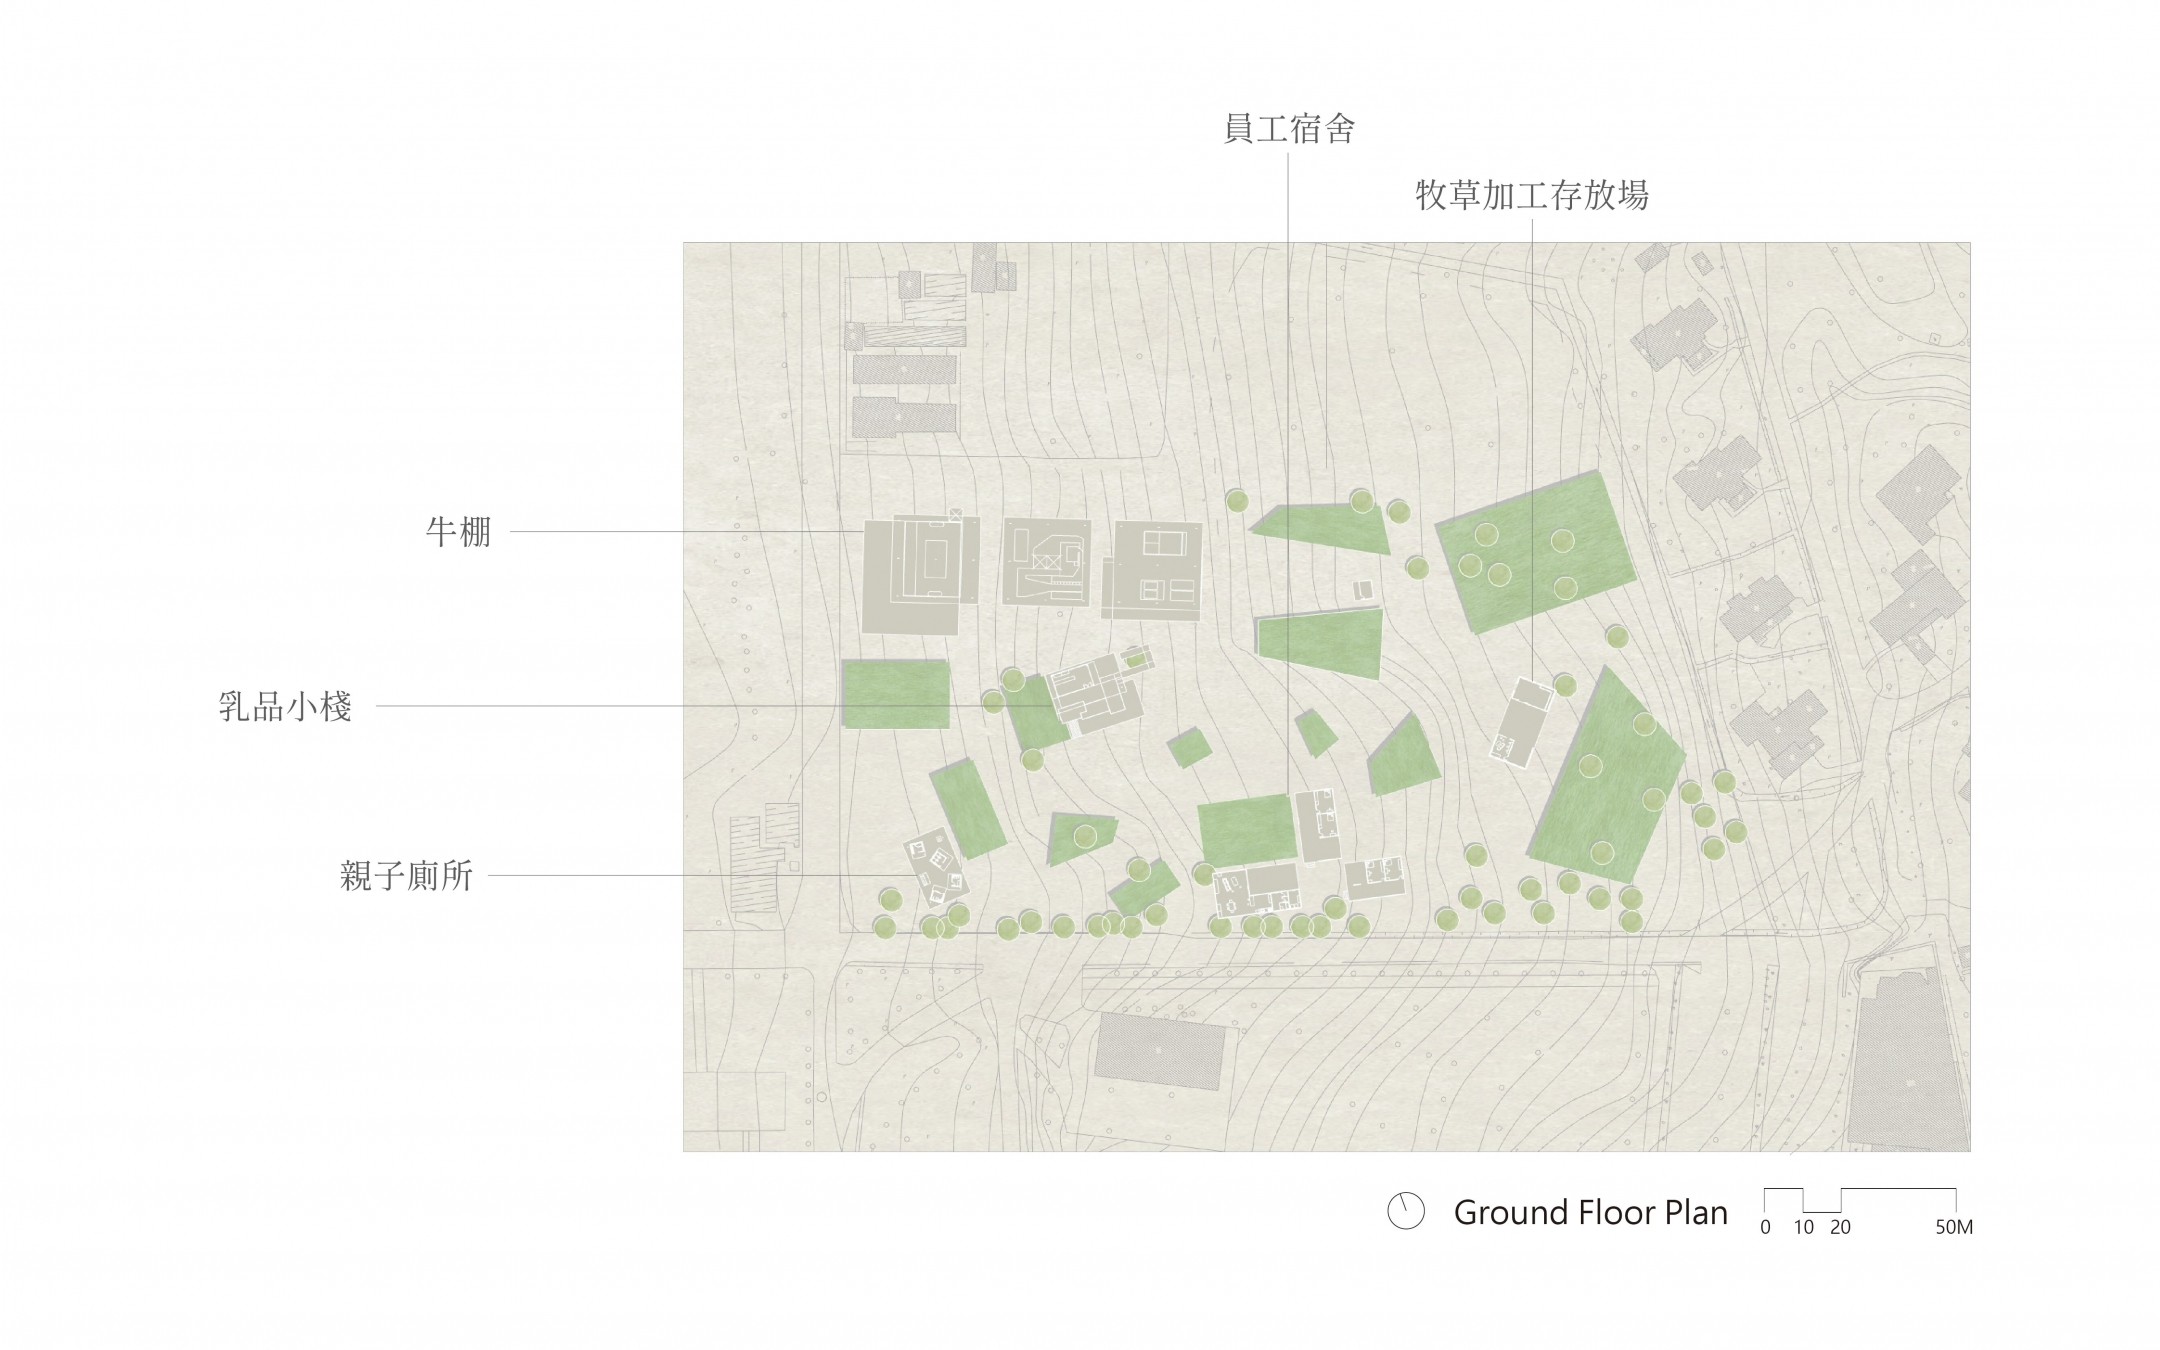
Task: Click the 0 scale bar number
Action: pos(1765,1227)
